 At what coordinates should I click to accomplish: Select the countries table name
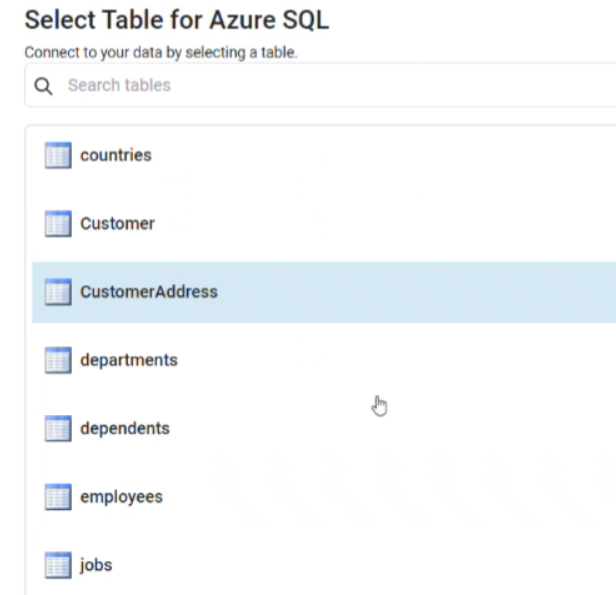pyautogui.click(x=116, y=155)
